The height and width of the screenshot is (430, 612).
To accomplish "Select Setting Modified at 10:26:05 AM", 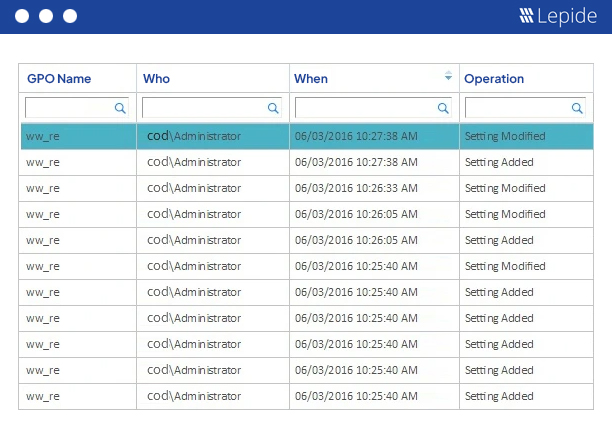I will pos(505,214).
